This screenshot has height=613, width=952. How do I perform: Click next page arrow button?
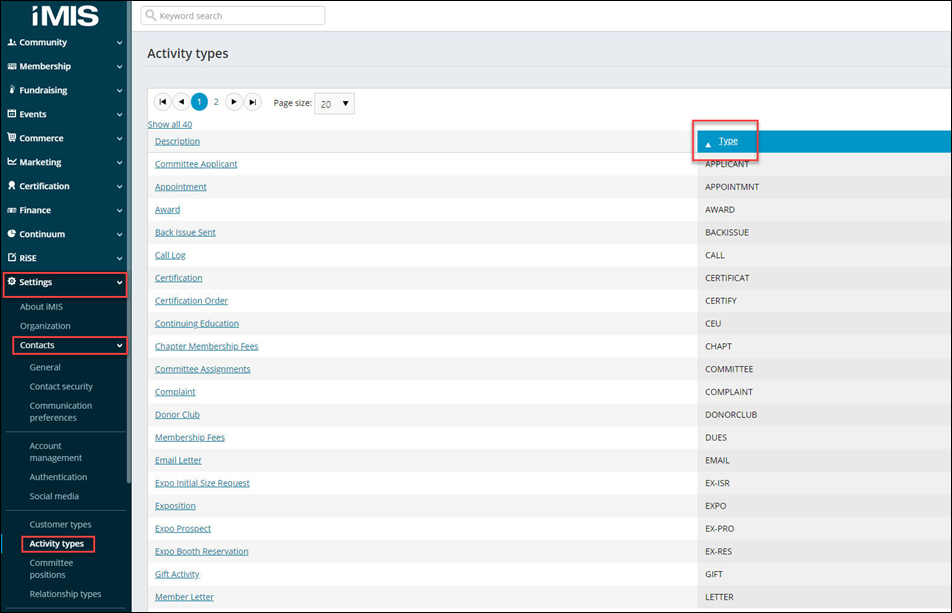(x=234, y=102)
